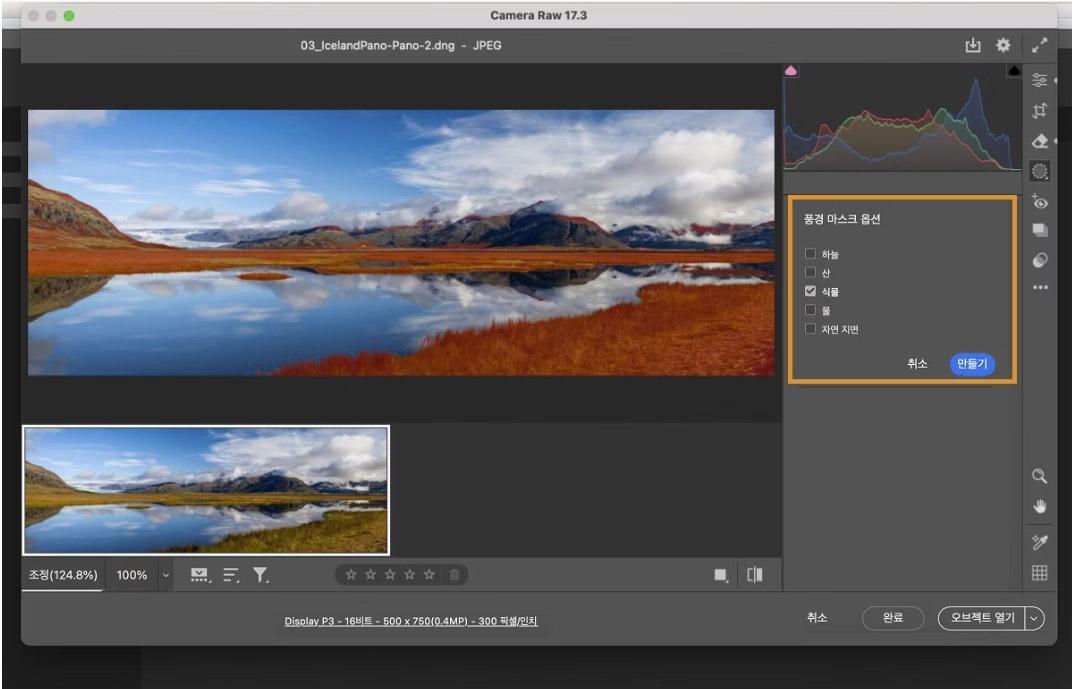
Task: Toggle before/after split view icon
Action: coord(755,576)
